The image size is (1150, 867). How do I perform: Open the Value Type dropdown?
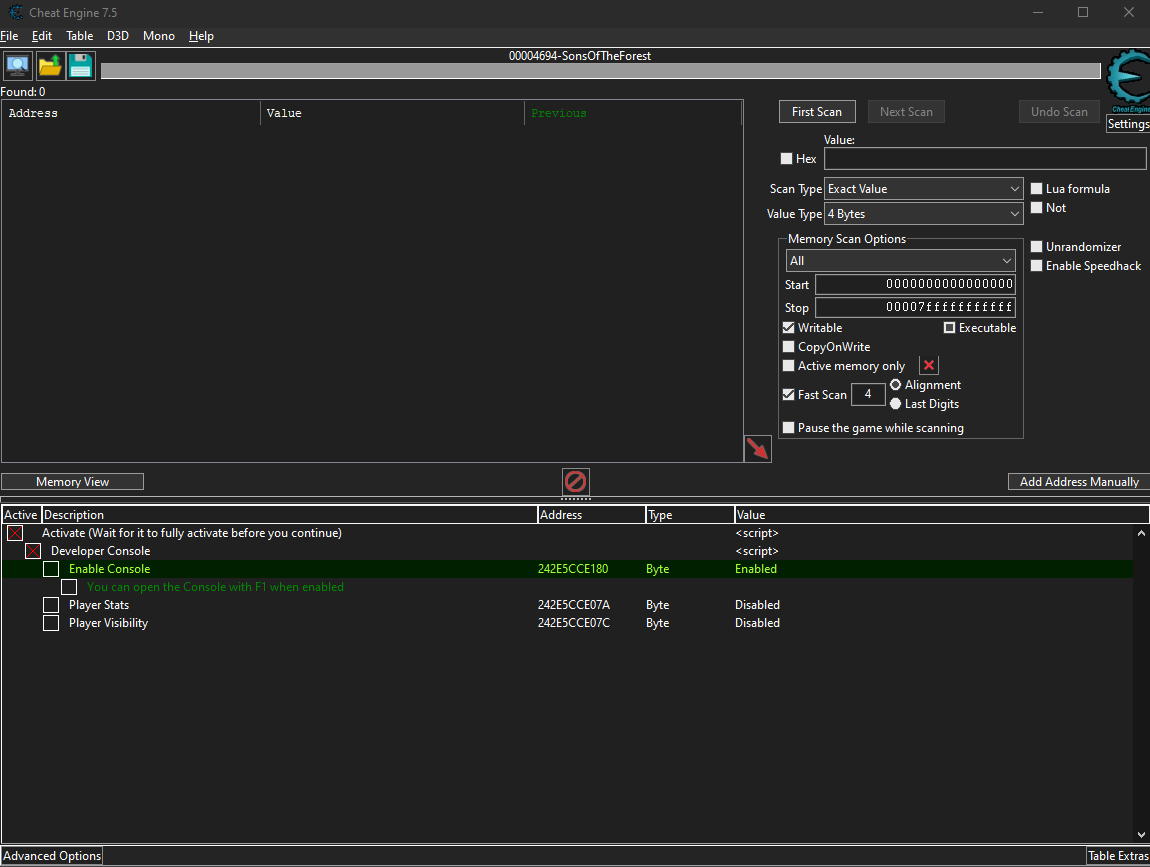click(923, 213)
